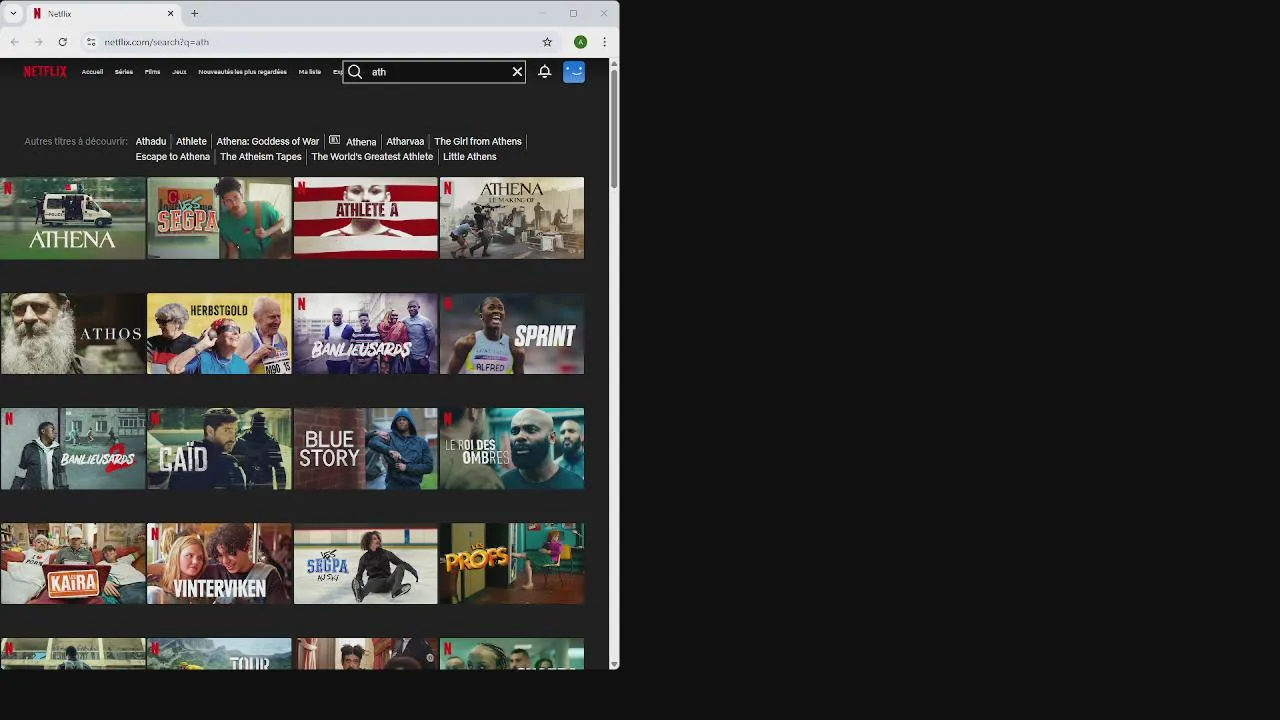Select the 'Athlete' suggested title
The height and width of the screenshot is (720, 1280).
[191, 141]
